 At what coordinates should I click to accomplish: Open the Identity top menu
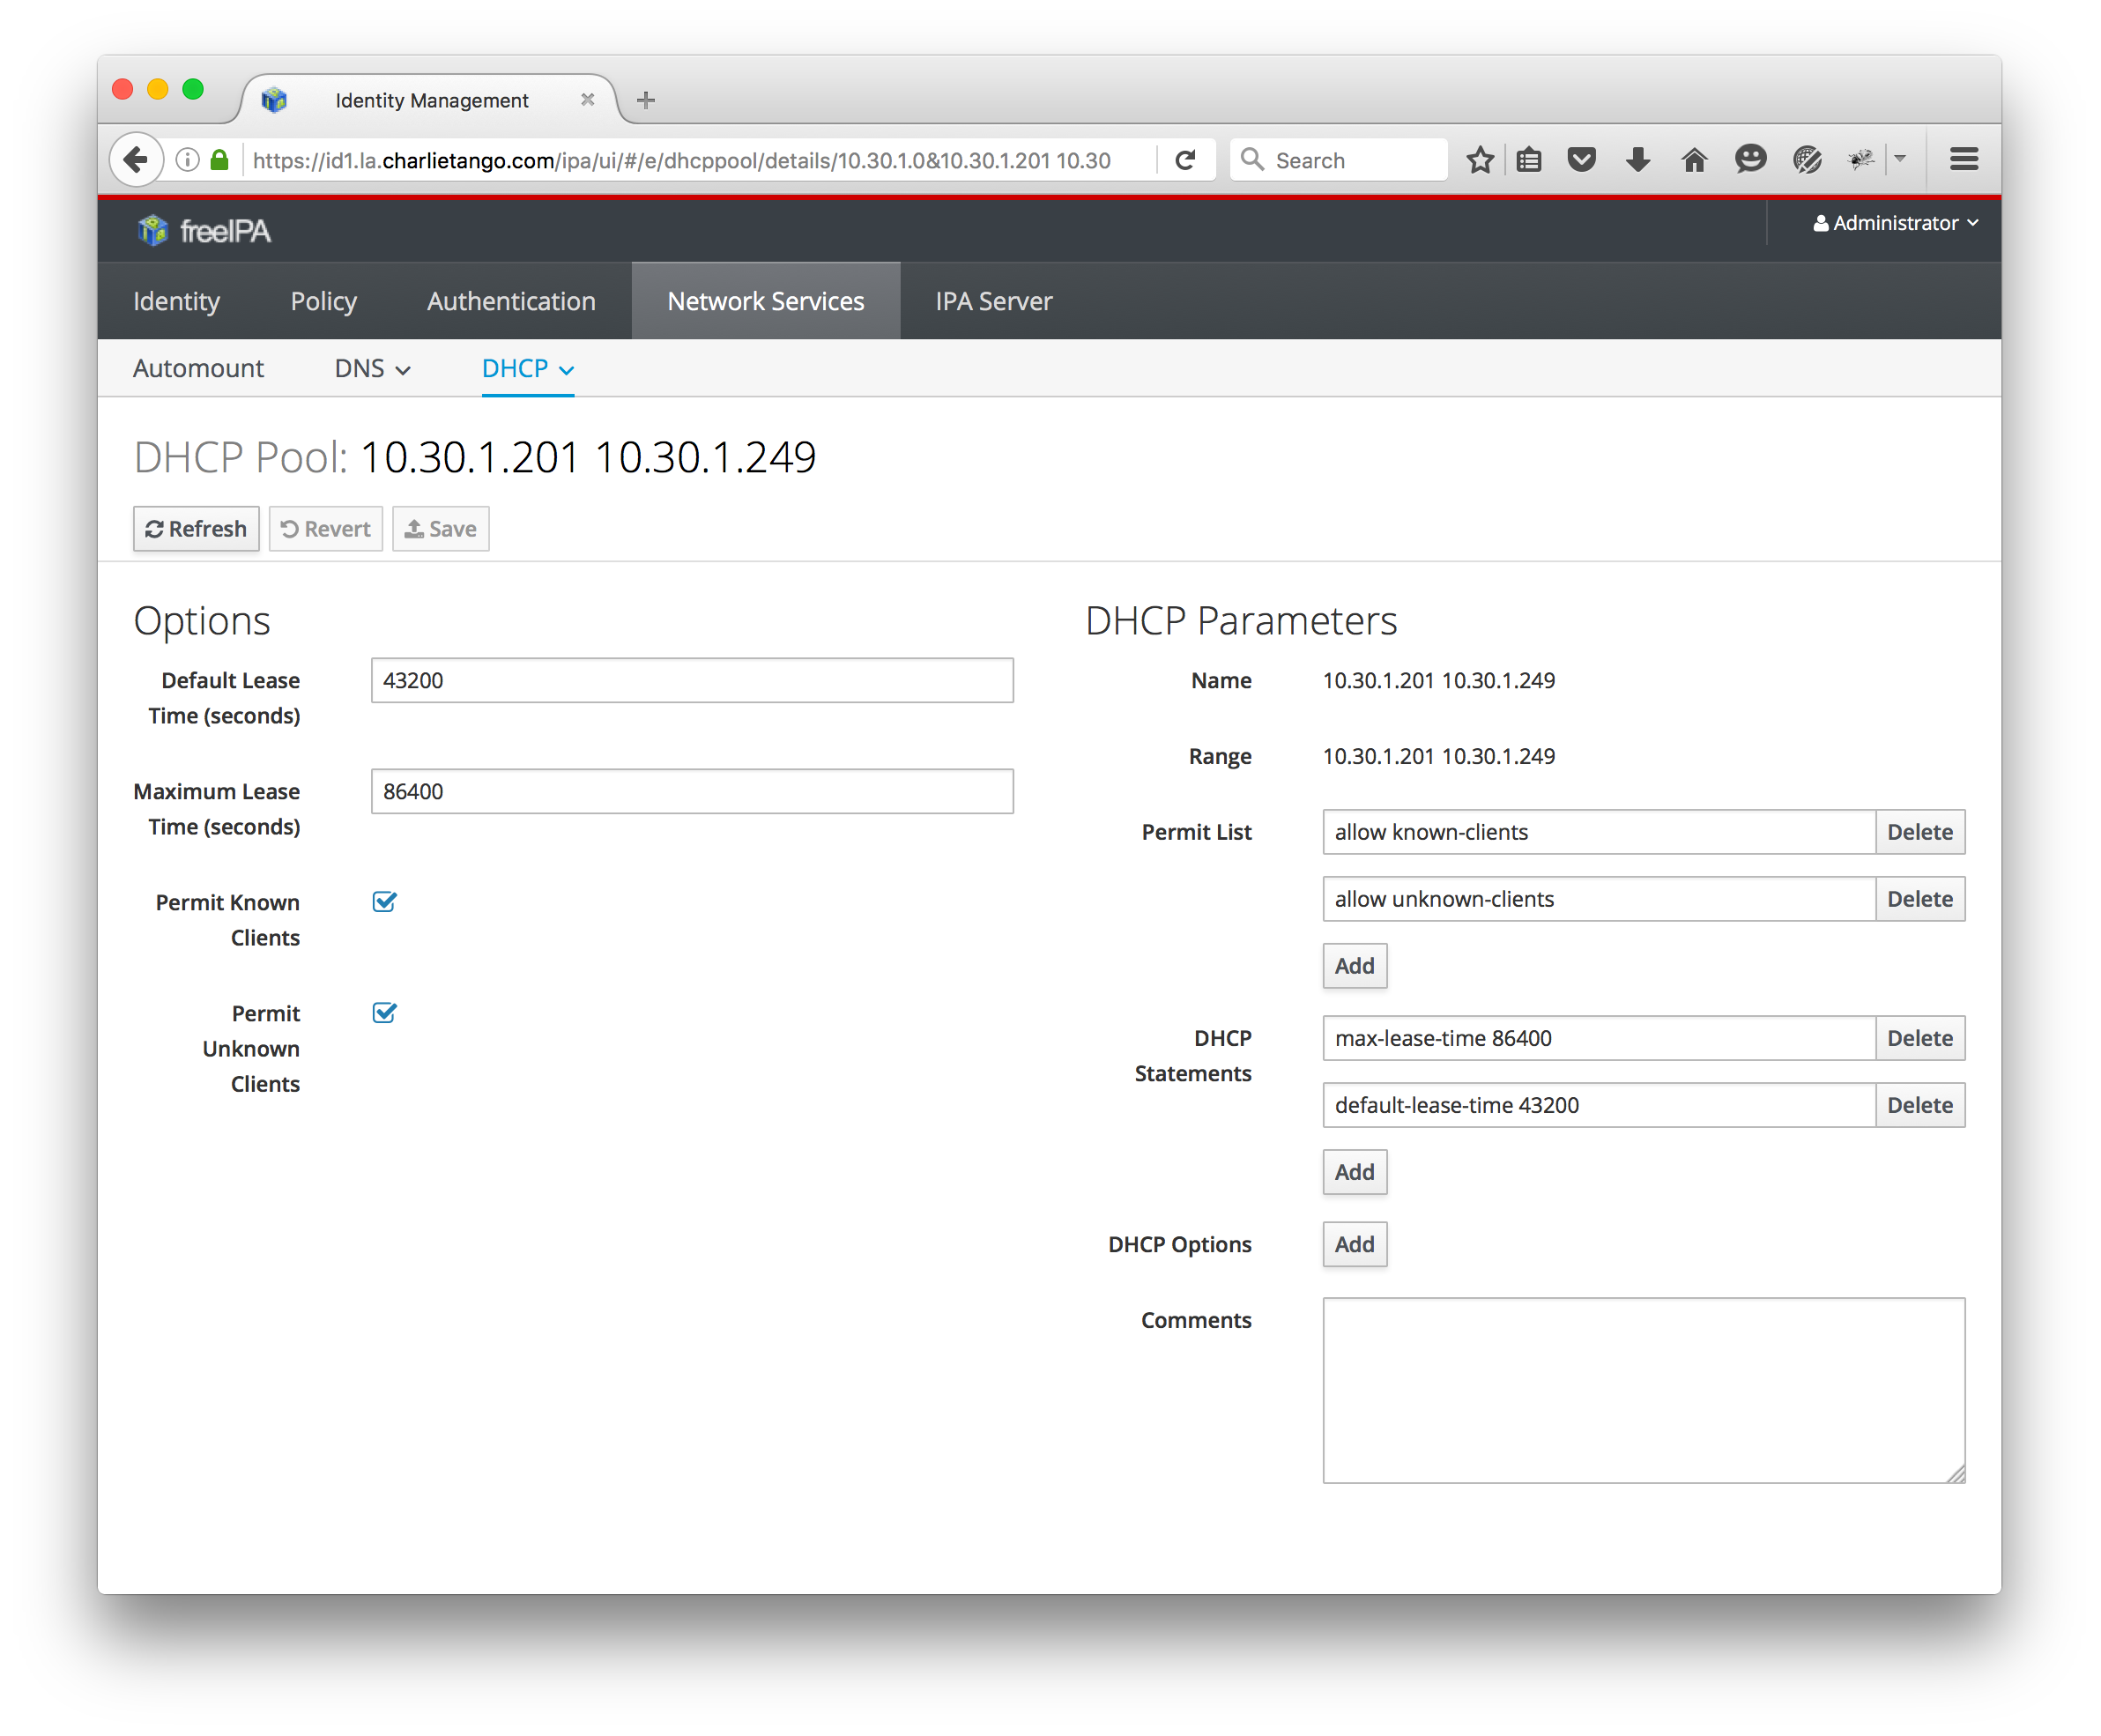[x=177, y=301]
